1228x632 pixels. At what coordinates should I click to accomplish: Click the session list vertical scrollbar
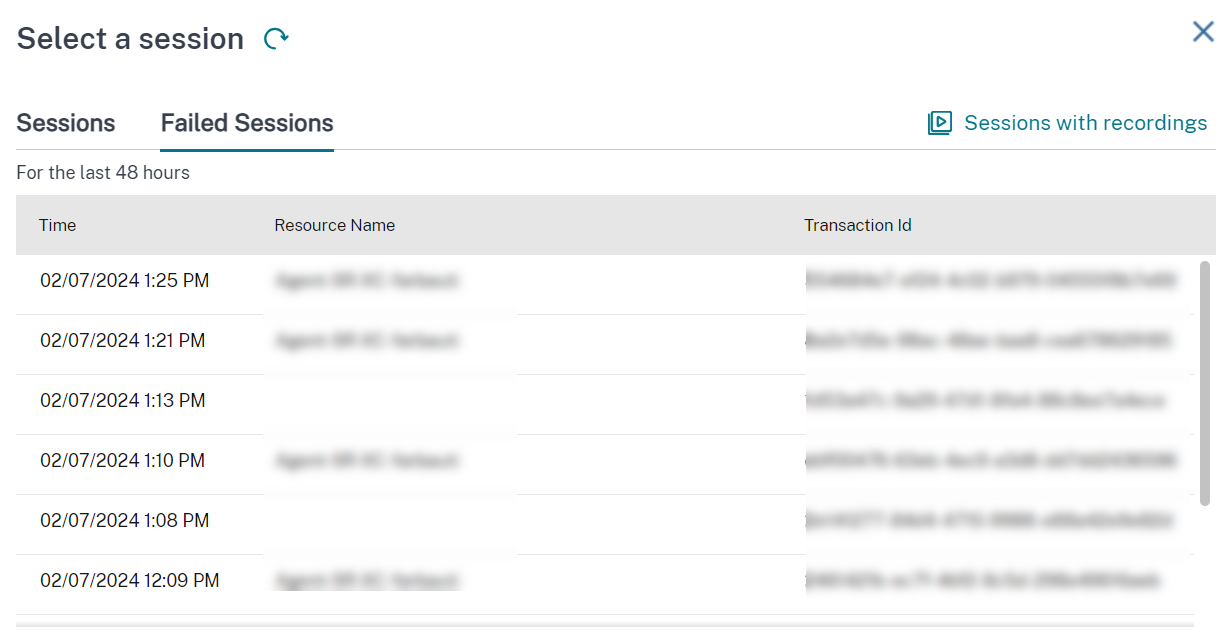[1204, 380]
